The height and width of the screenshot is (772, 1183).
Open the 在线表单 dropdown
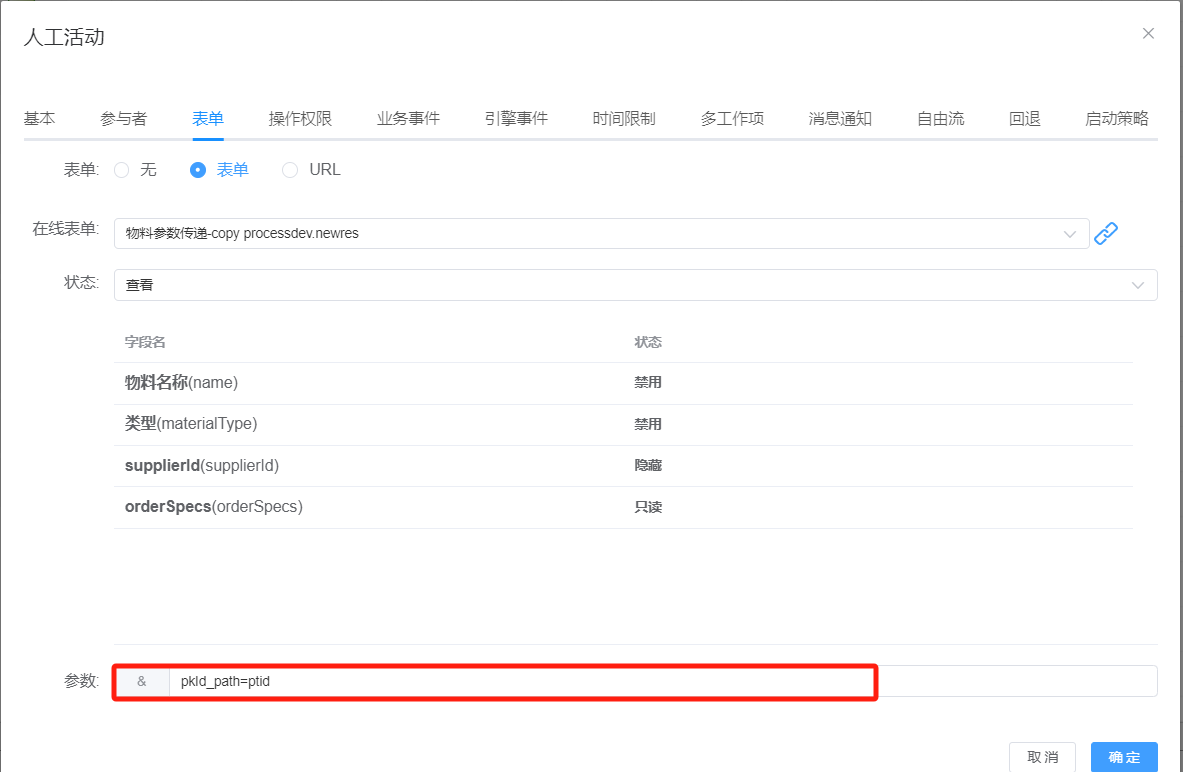(x=600, y=233)
